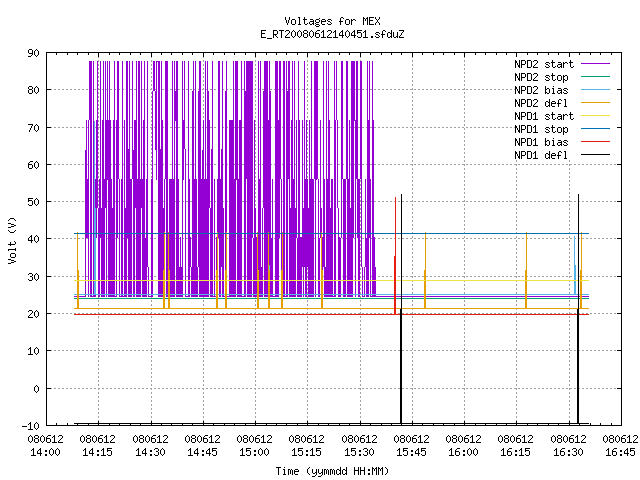Click the y-axis value 30
Viewport: 640px width, 480px height.
pyautogui.click(x=33, y=277)
